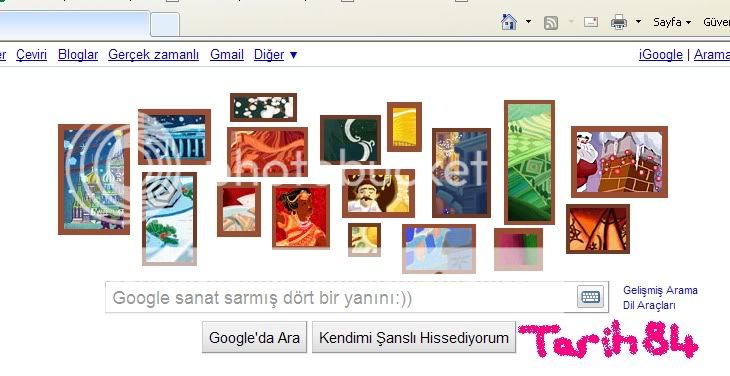The width and height of the screenshot is (730, 376).
Task: Open the iGoogle link
Action: [x=660, y=54]
